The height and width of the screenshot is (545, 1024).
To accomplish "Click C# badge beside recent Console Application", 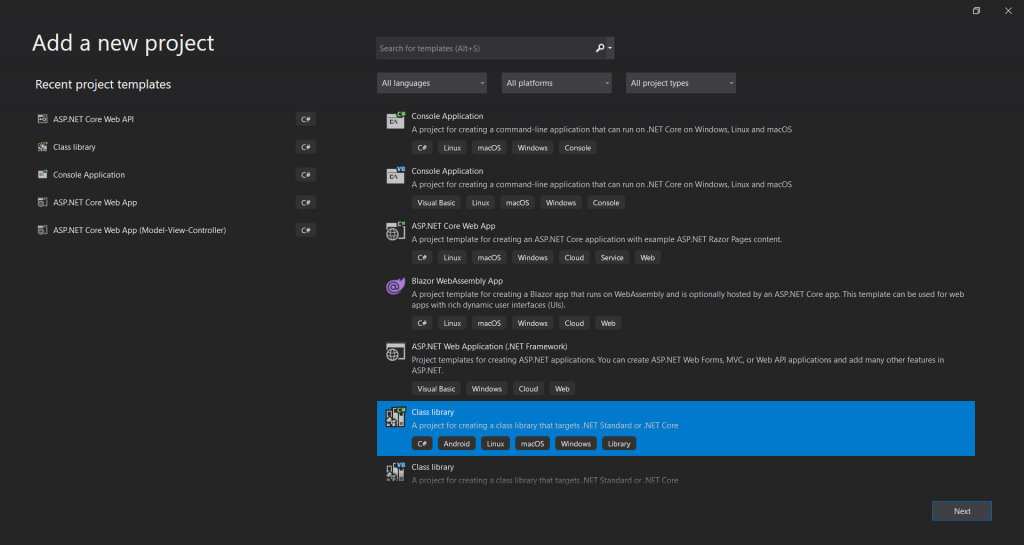I will [306, 174].
